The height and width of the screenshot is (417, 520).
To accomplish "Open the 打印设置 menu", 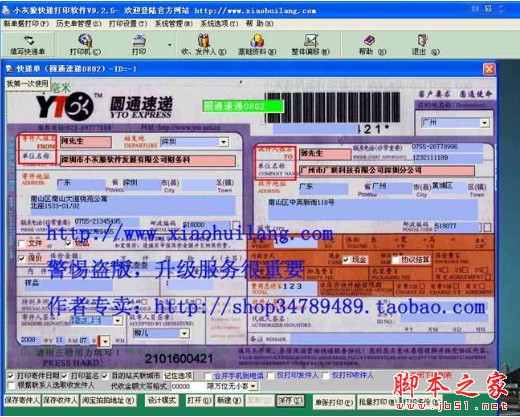I will pos(128,24).
